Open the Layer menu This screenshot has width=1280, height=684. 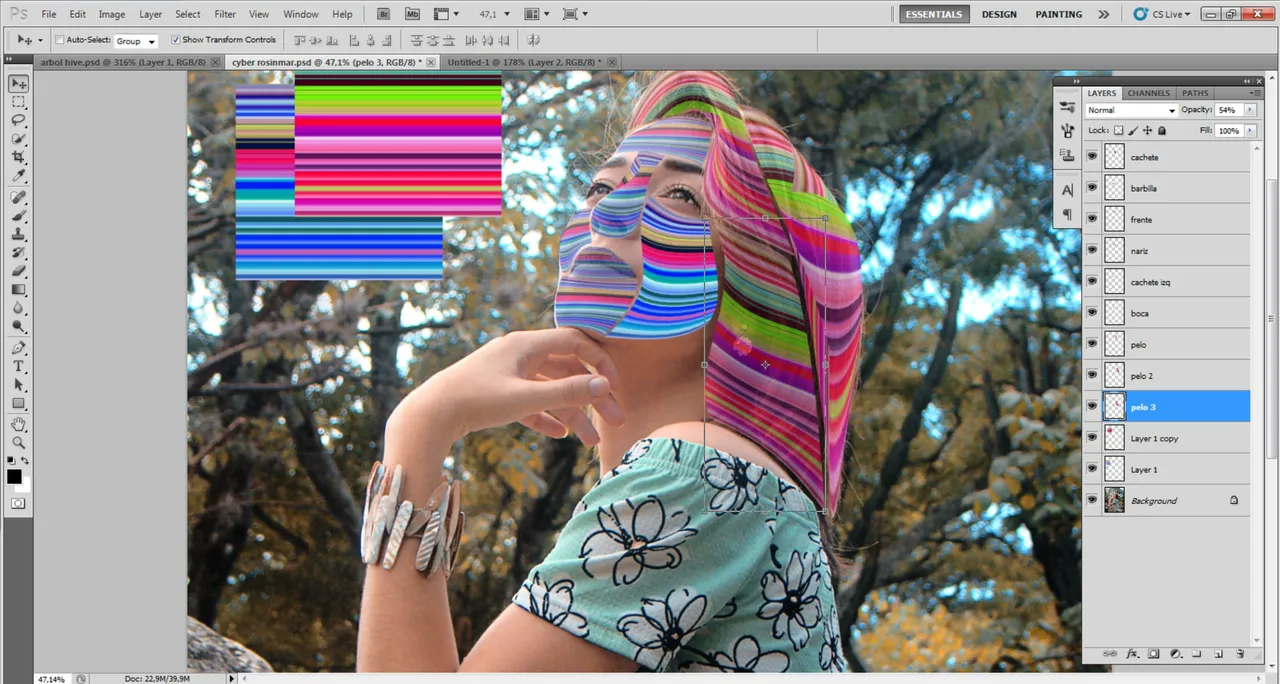pyautogui.click(x=150, y=14)
